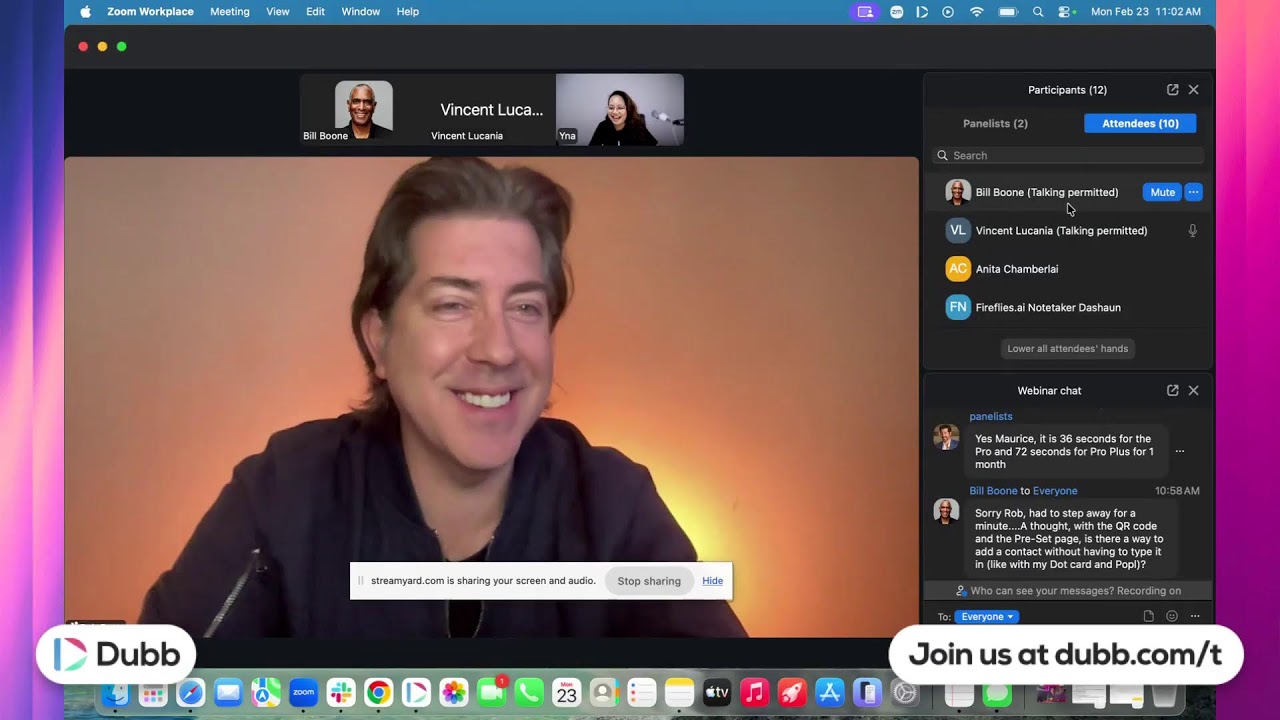The width and height of the screenshot is (1280, 720).
Task: Hide the screen sharing notification bar
Action: (x=712, y=581)
